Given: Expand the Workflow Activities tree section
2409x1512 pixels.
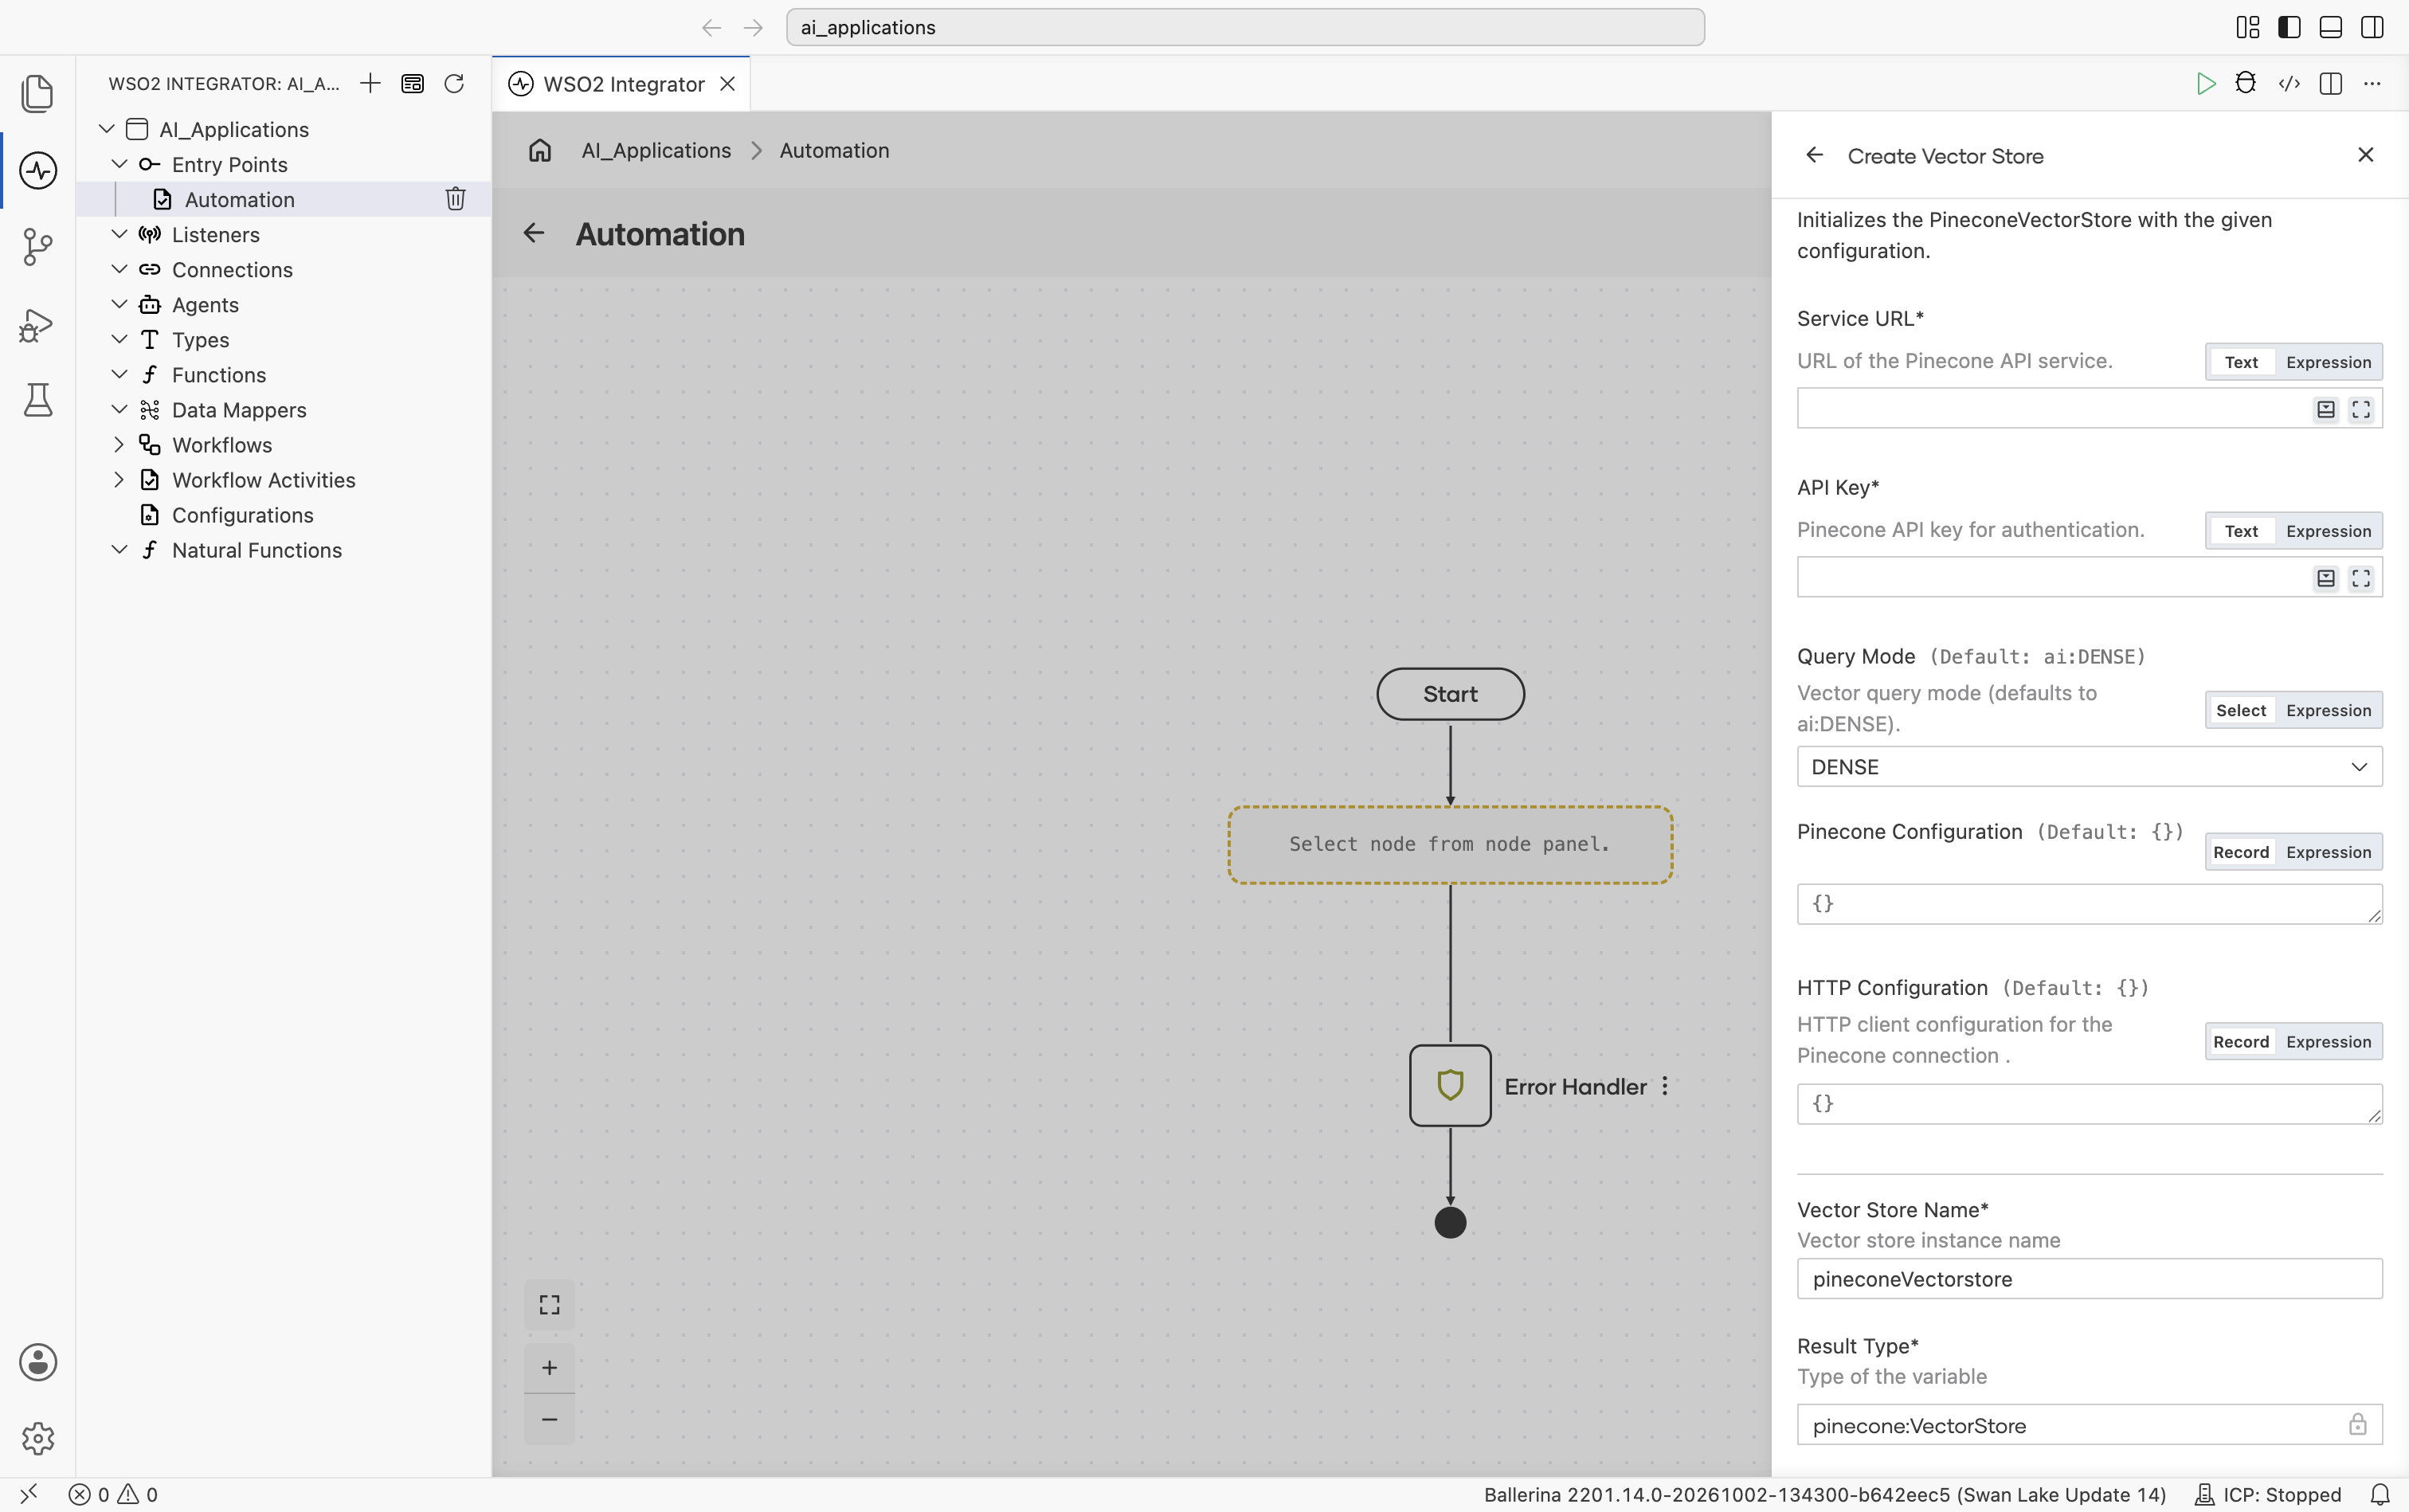Looking at the screenshot, I should 119,479.
